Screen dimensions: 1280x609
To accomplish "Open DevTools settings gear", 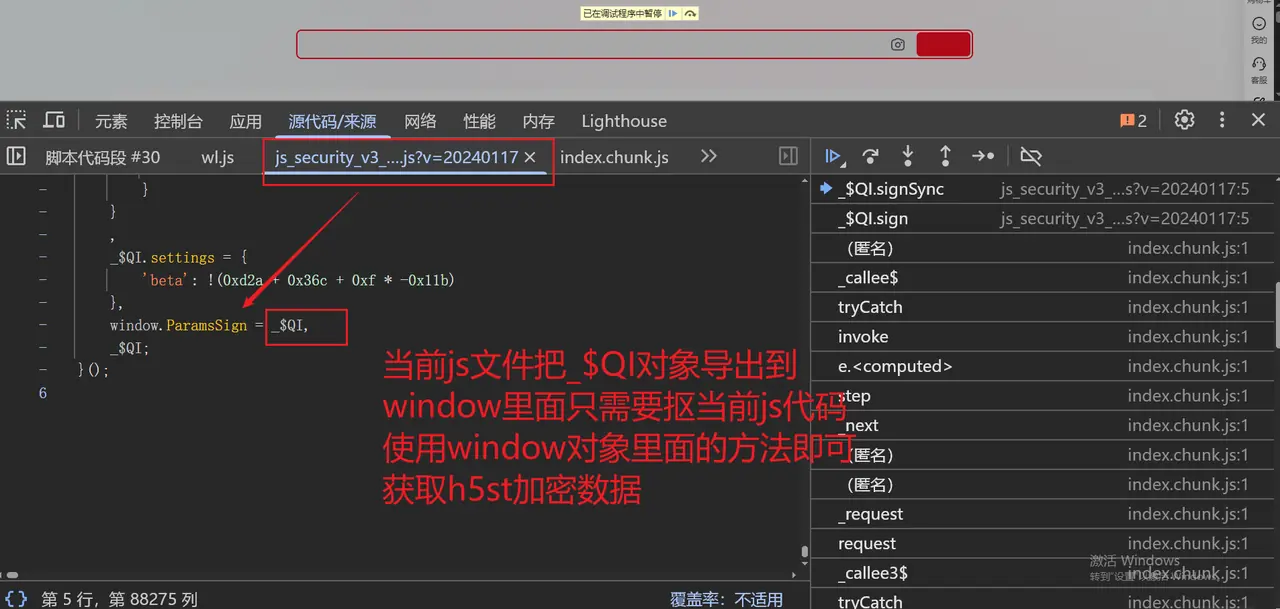I will (1184, 119).
